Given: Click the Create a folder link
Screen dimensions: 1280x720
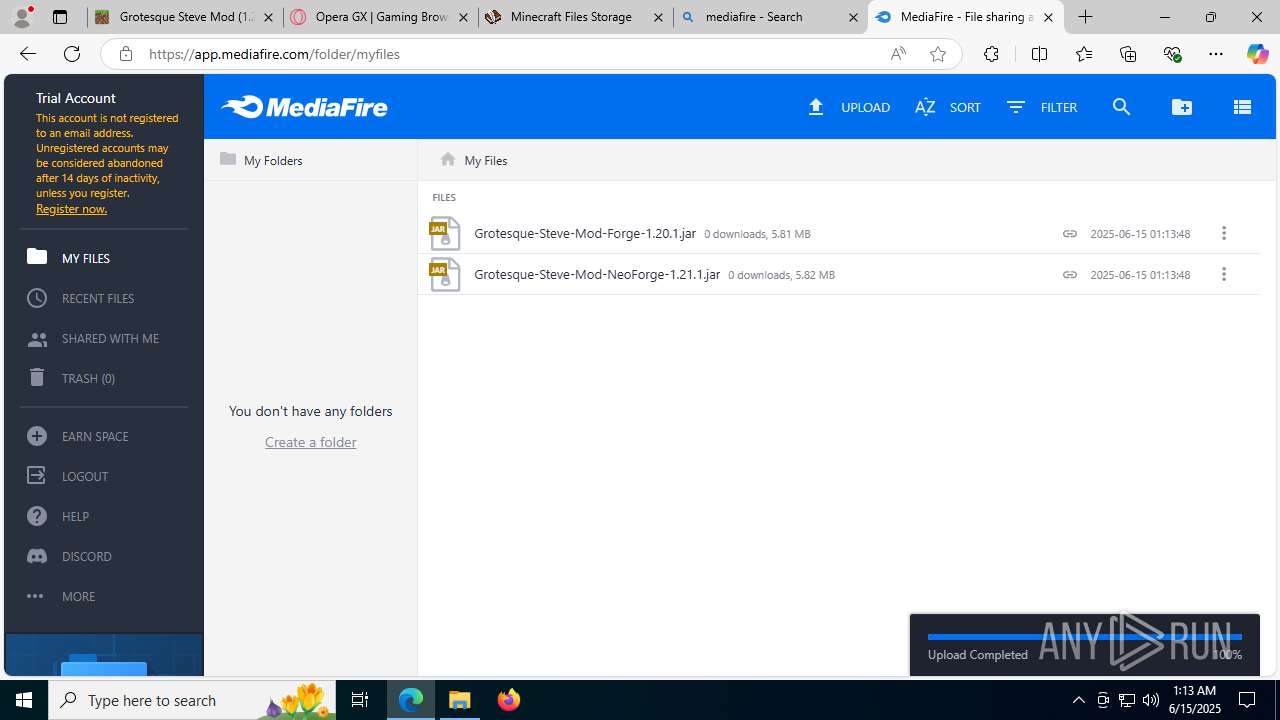Looking at the screenshot, I should (x=310, y=442).
